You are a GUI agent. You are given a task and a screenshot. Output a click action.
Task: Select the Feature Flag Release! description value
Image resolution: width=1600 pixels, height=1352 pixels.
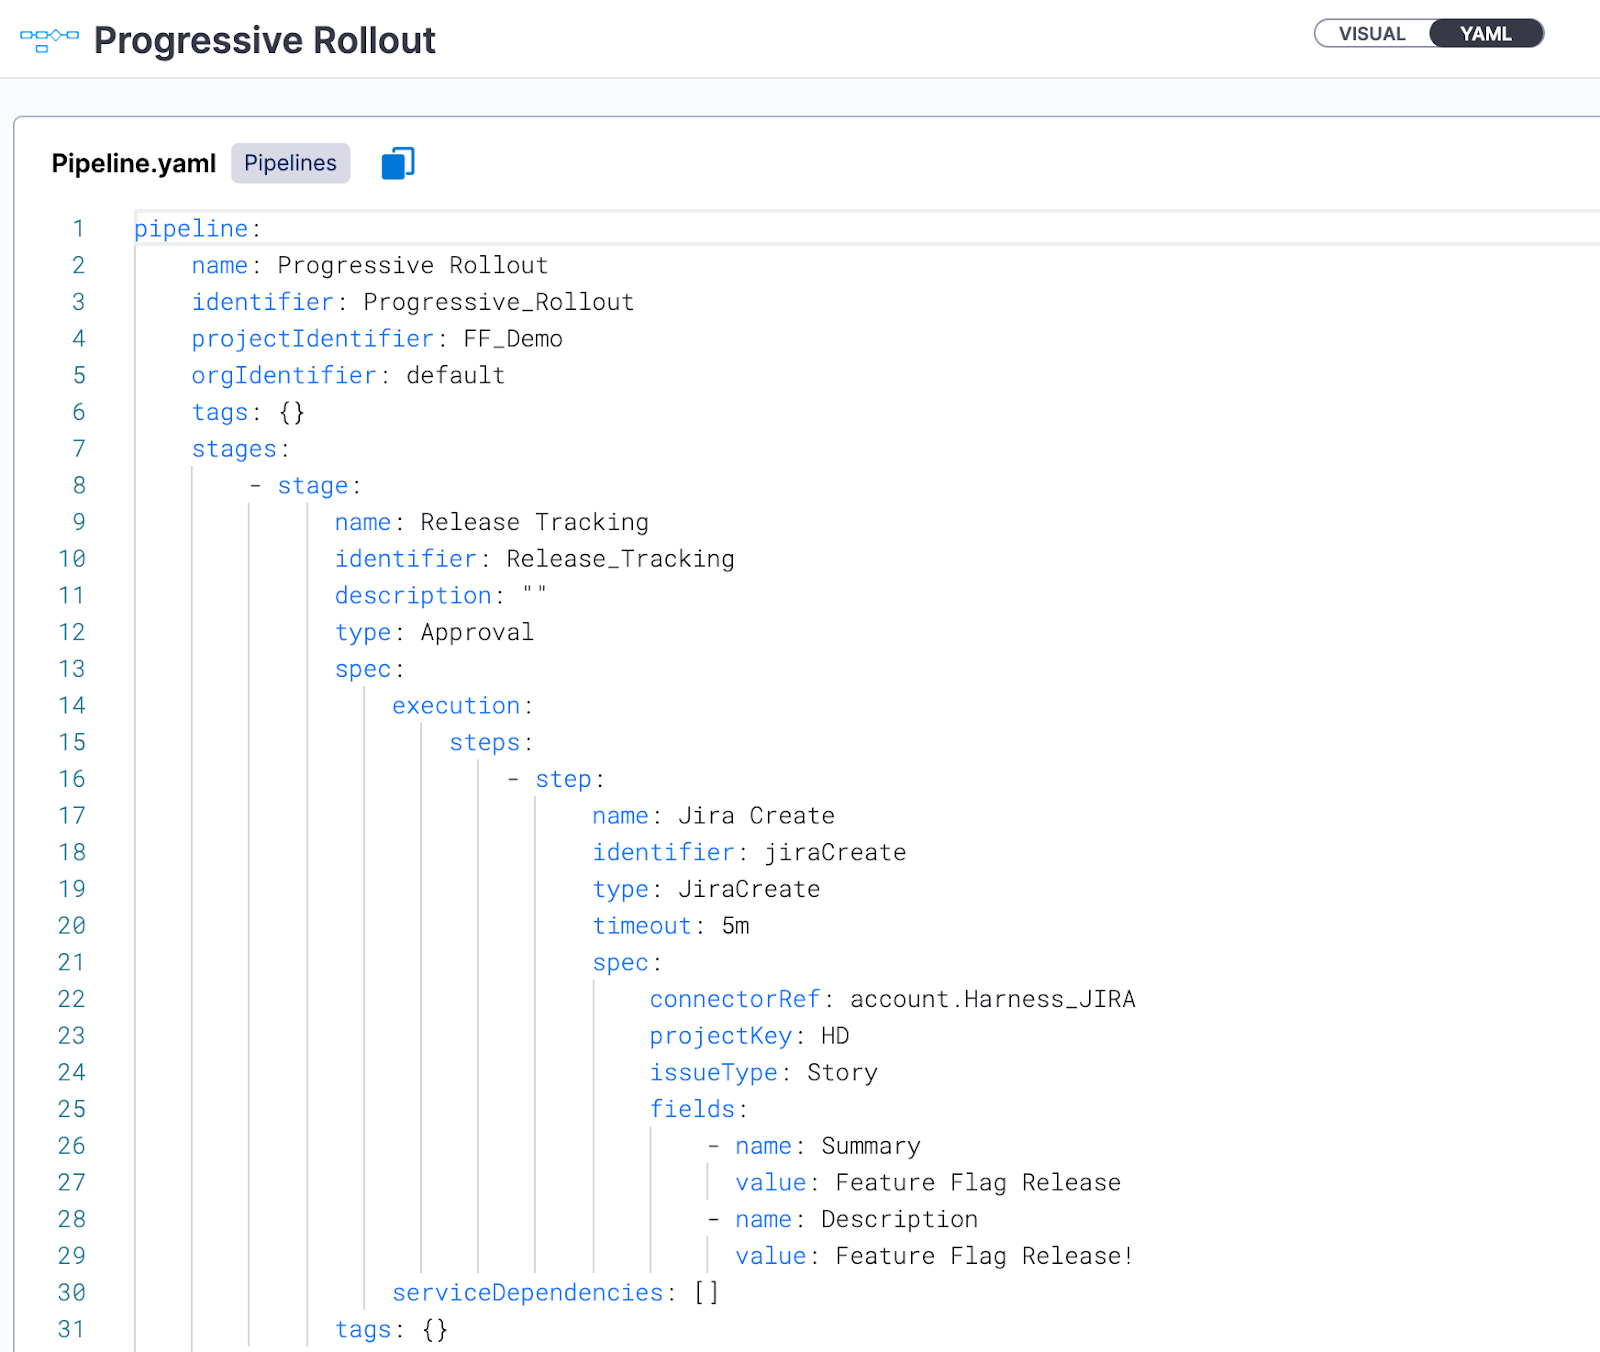(x=982, y=1255)
